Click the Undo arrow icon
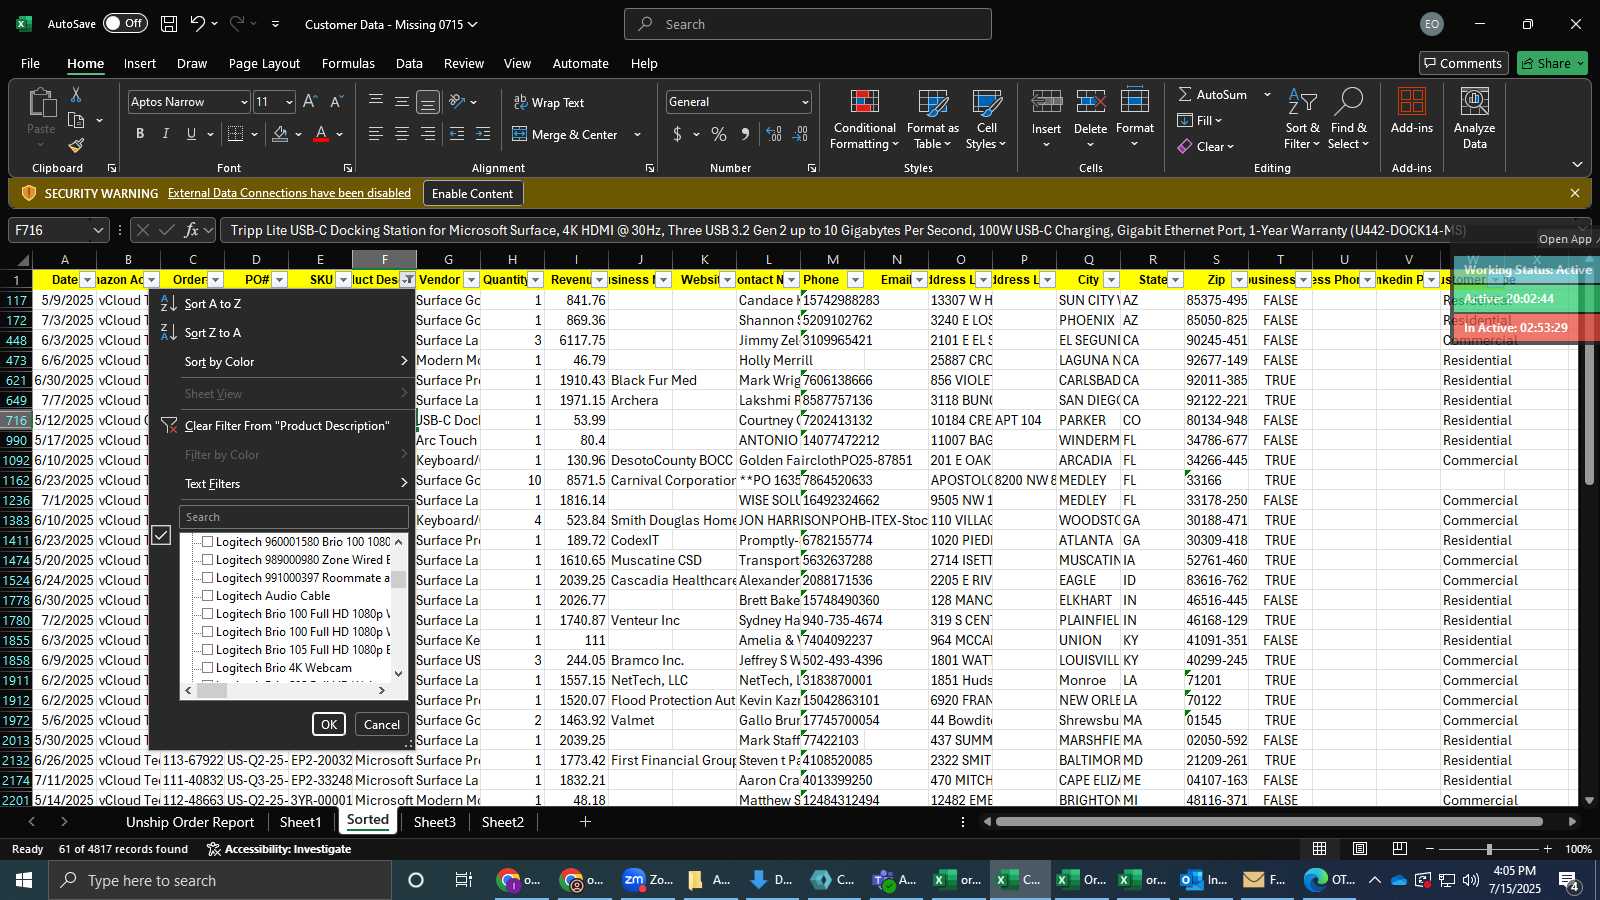Screen dimensions: 1600x900 (x=198, y=24)
